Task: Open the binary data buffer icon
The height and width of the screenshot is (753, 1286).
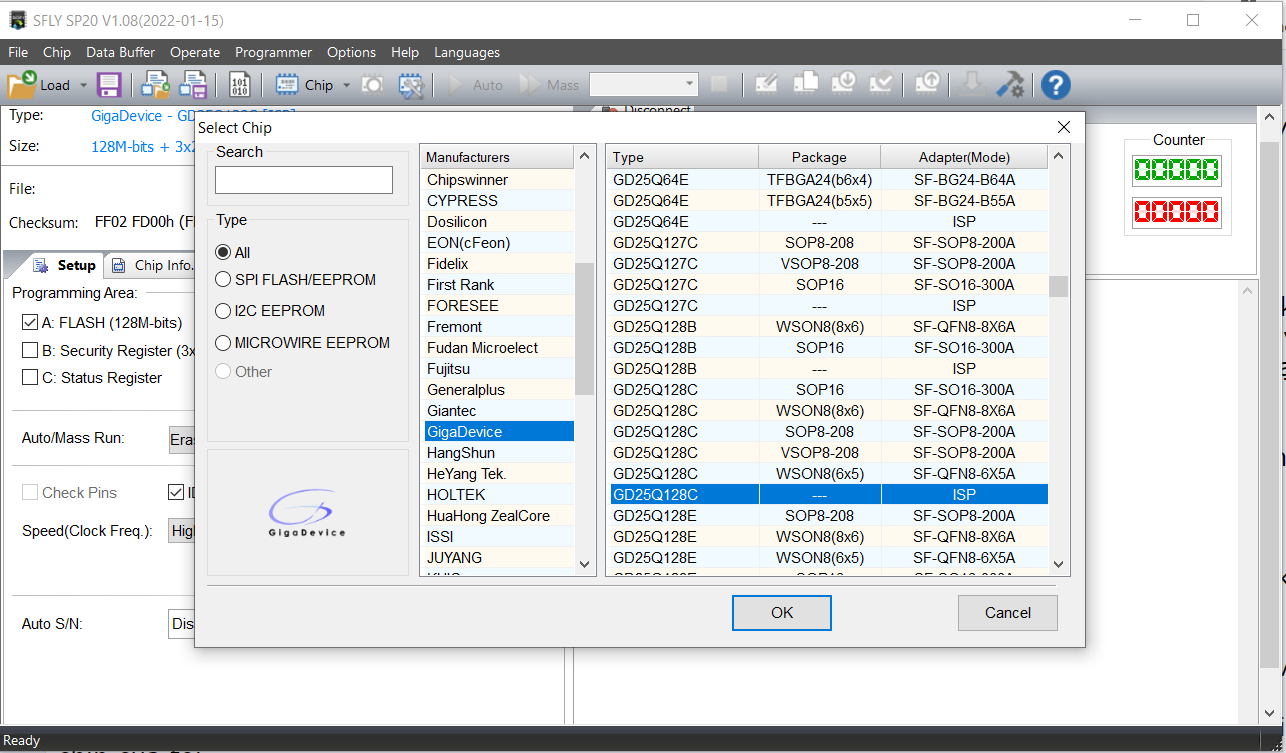Action: [x=240, y=85]
